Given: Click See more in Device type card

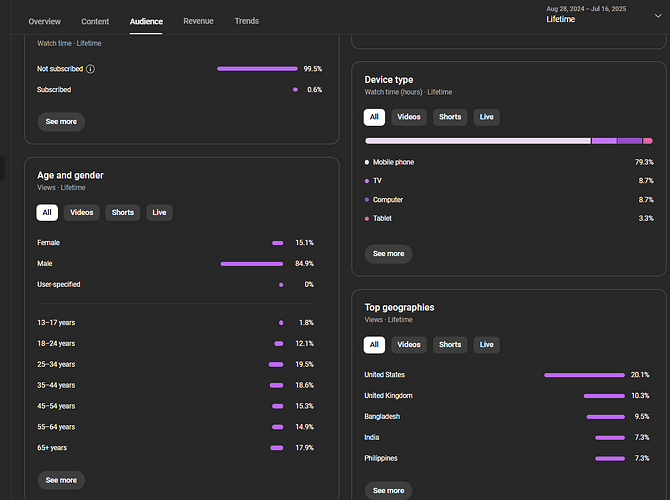Looking at the screenshot, I should (x=388, y=254).
